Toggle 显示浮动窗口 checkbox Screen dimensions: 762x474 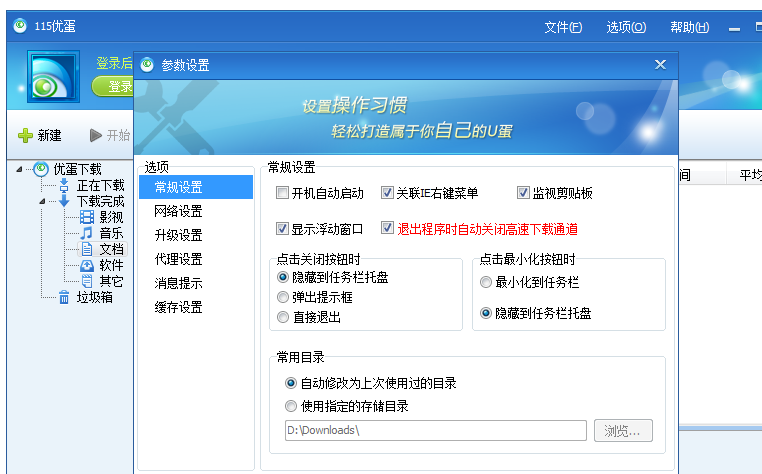[x=282, y=228]
